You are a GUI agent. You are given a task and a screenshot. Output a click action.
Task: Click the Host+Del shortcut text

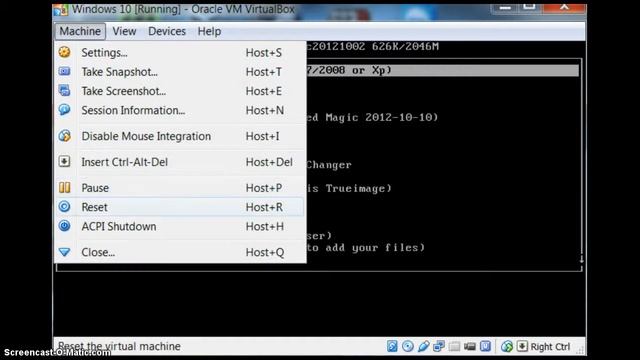tap(269, 162)
